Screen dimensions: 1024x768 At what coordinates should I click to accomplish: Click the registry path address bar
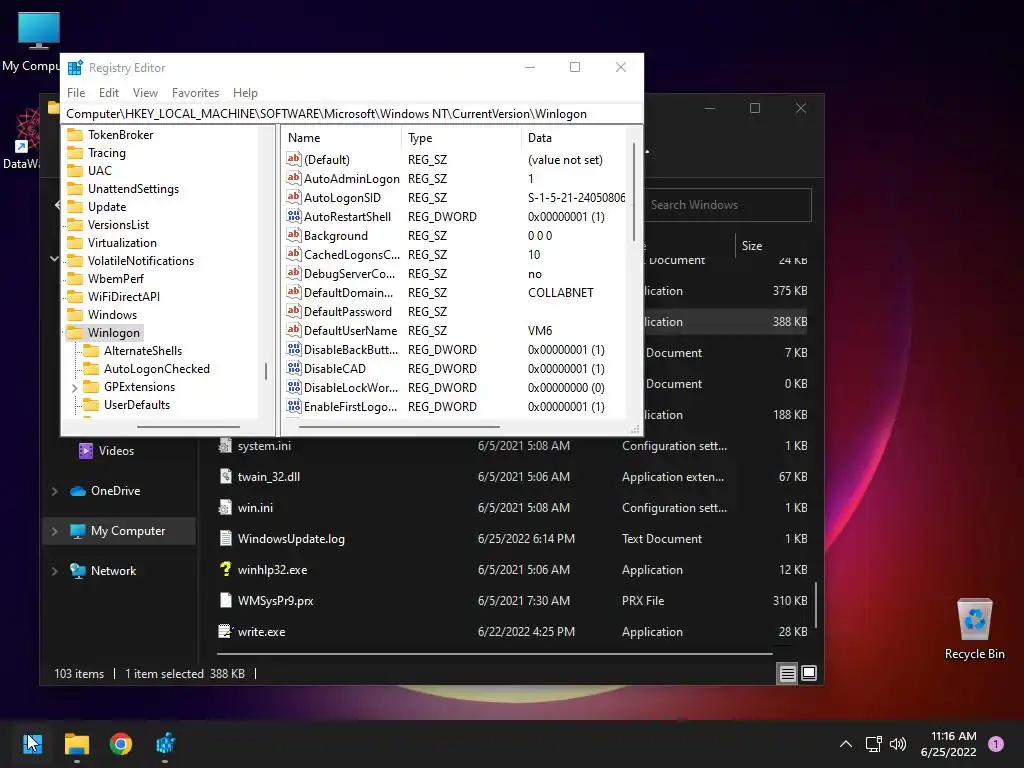click(352, 114)
